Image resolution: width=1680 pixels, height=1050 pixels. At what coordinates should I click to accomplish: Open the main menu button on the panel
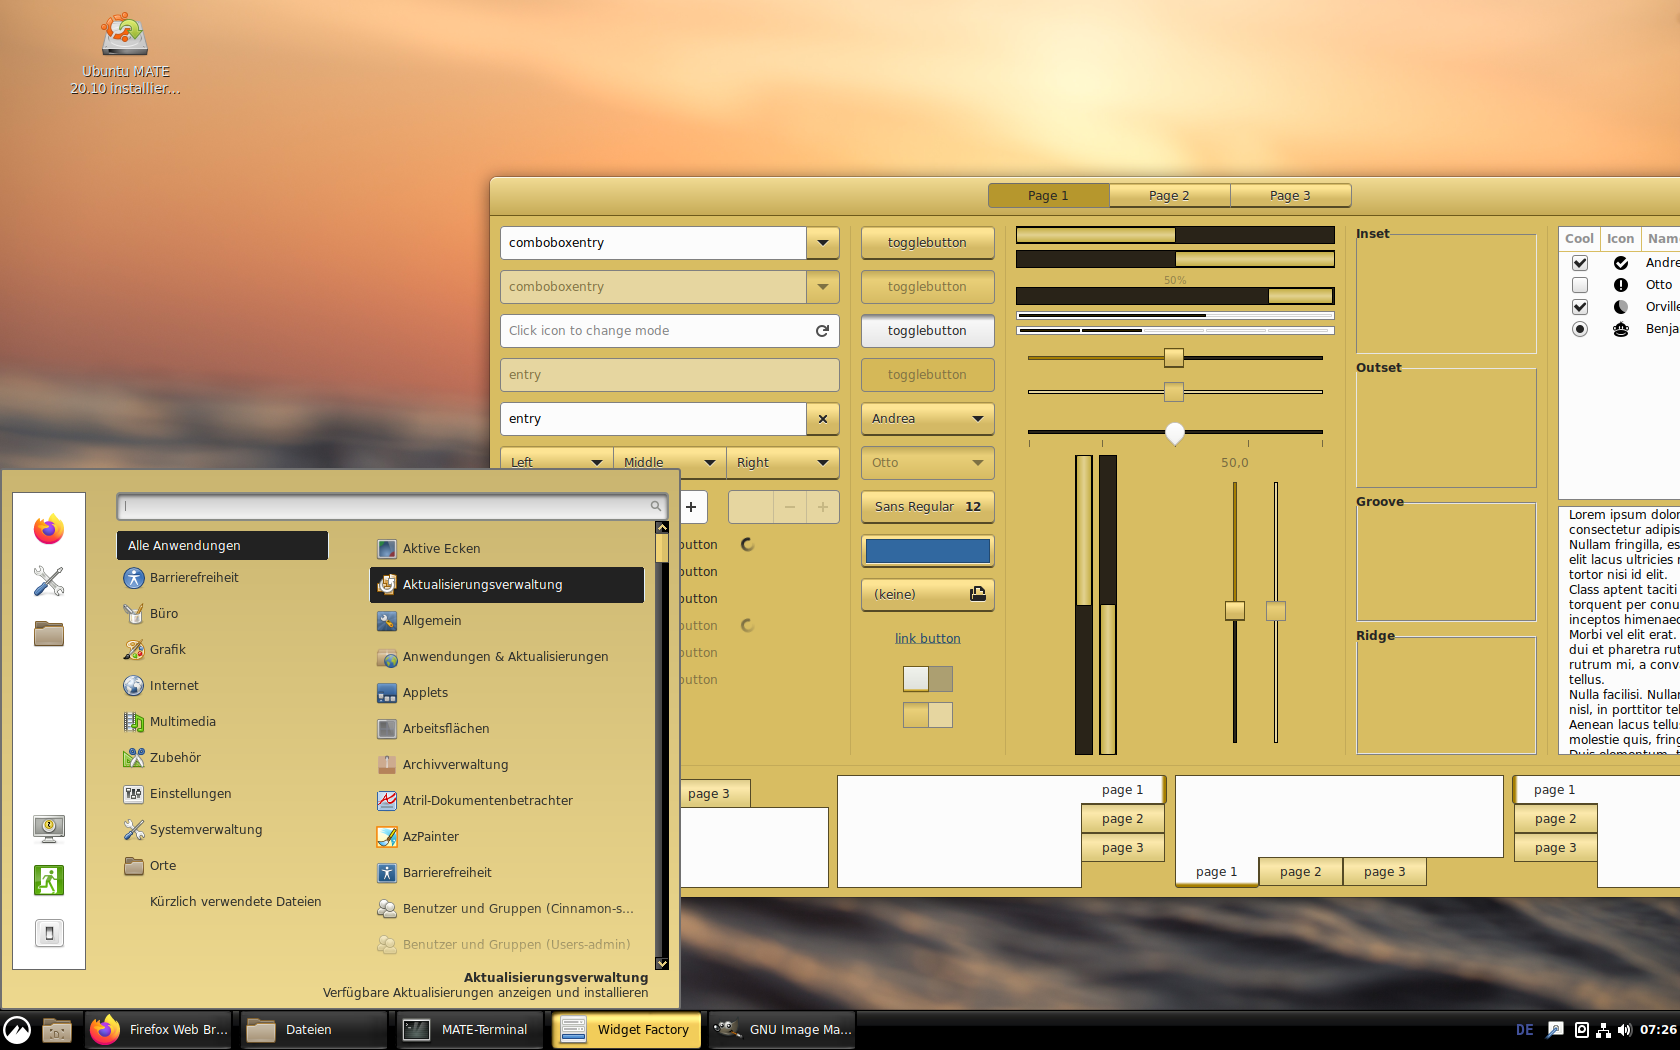pyautogui.click(x=17, y=1030)
